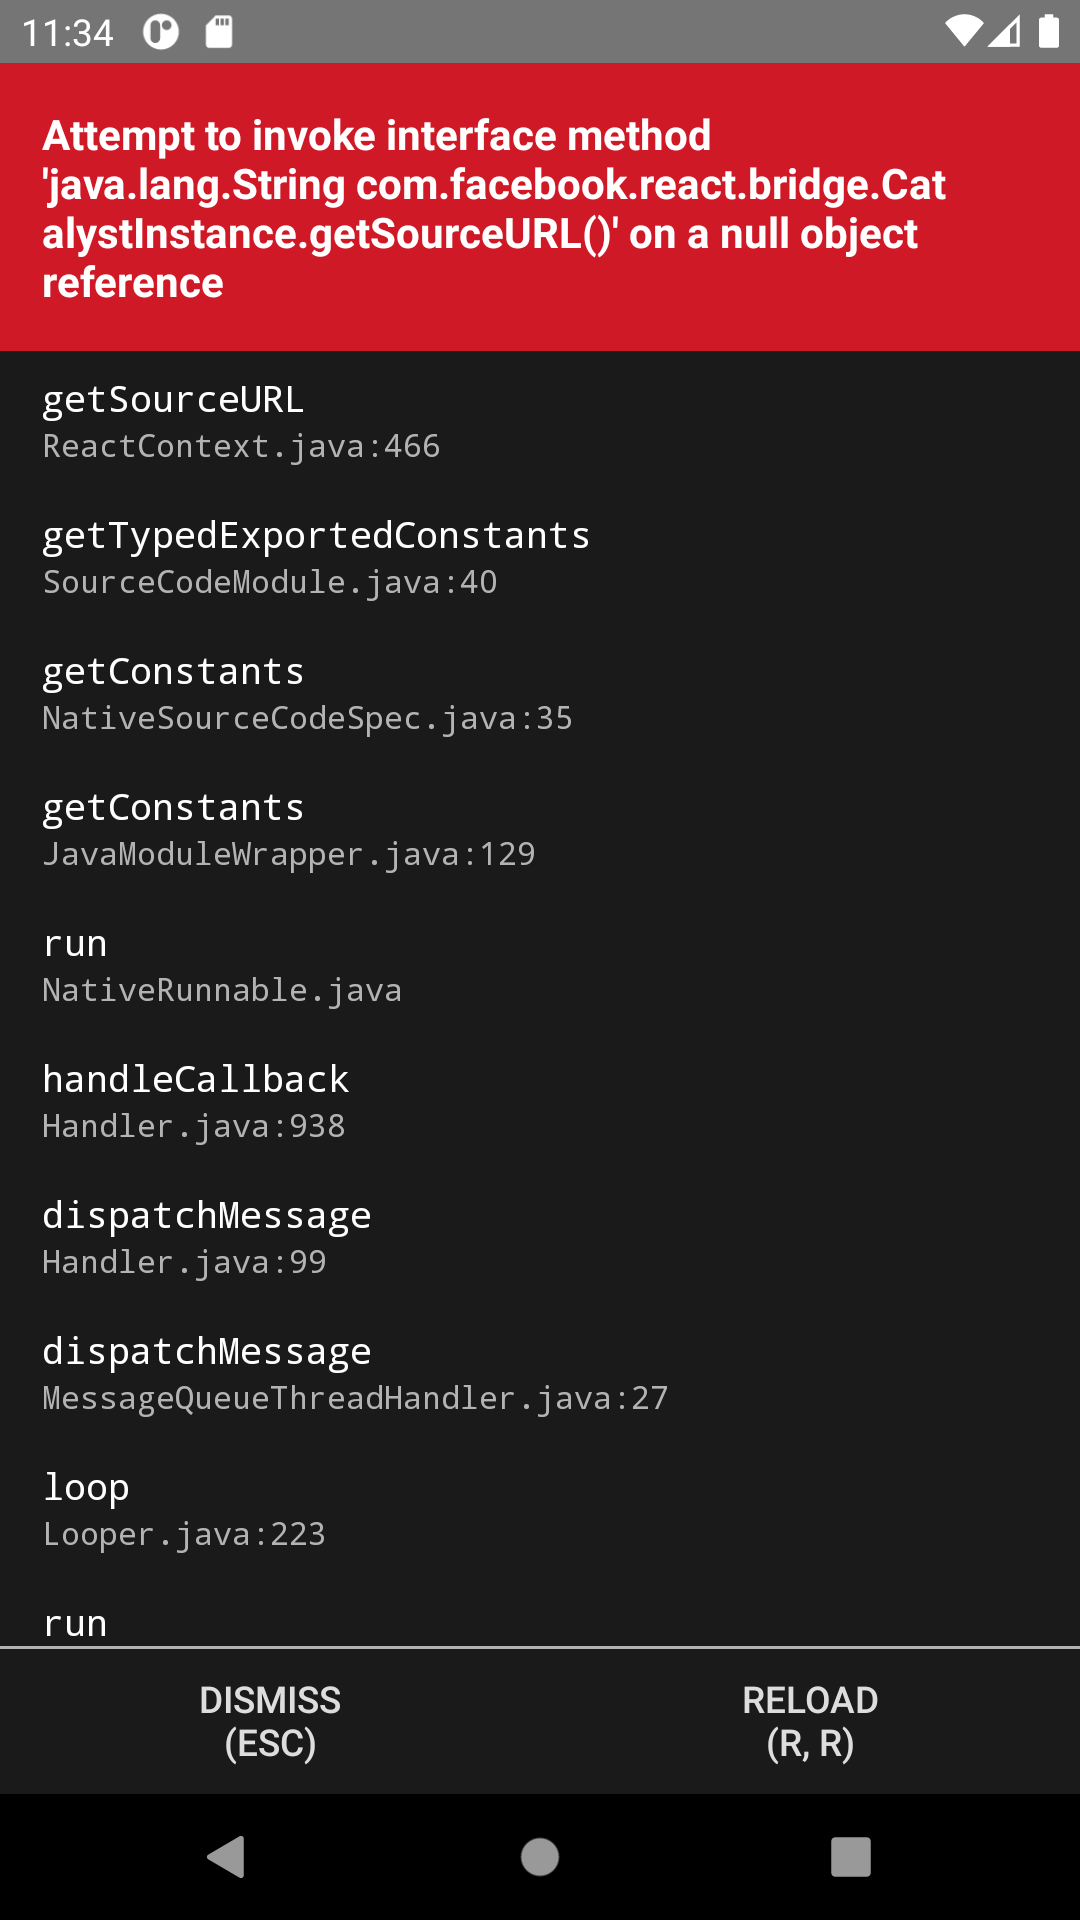Open dispatchMessage Handler.java:99 stack frame
Viewport: 1080px width, 1920px height.
click(540, 1237)
